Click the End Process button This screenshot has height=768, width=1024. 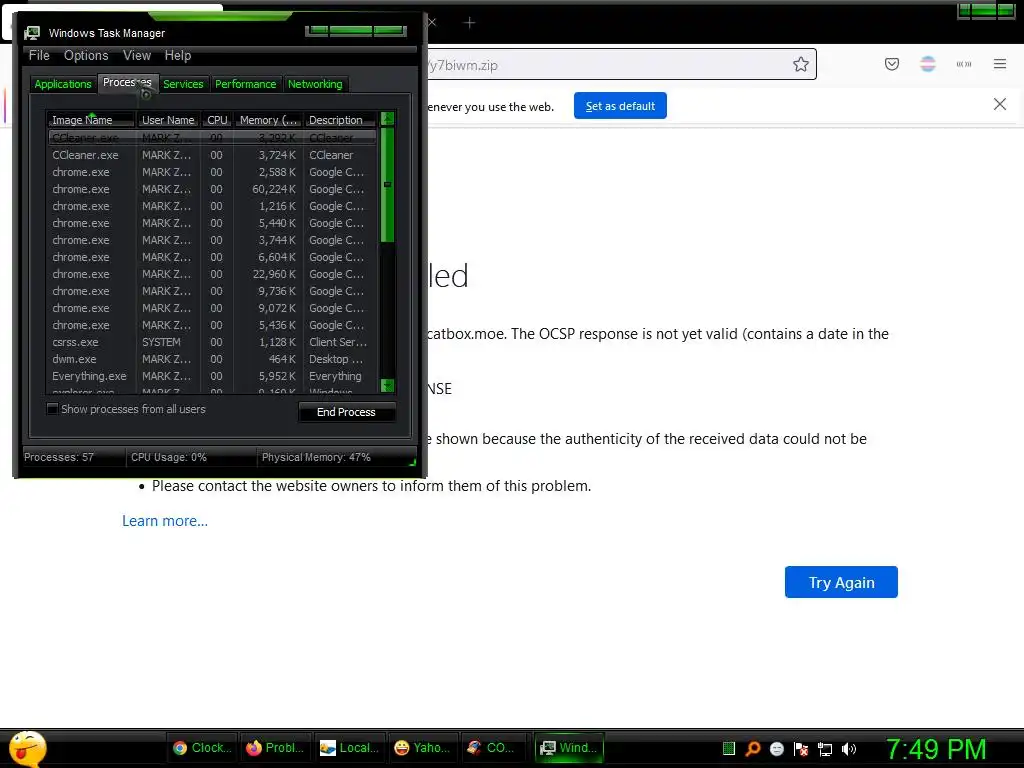point(346,412)
